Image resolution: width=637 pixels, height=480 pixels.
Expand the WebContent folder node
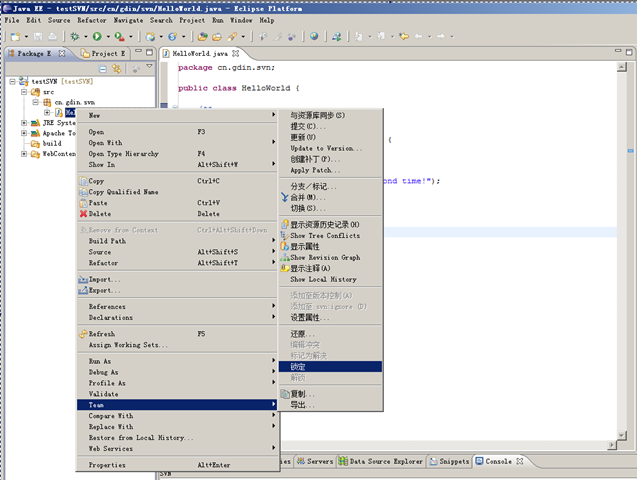(x=24, y=154)
